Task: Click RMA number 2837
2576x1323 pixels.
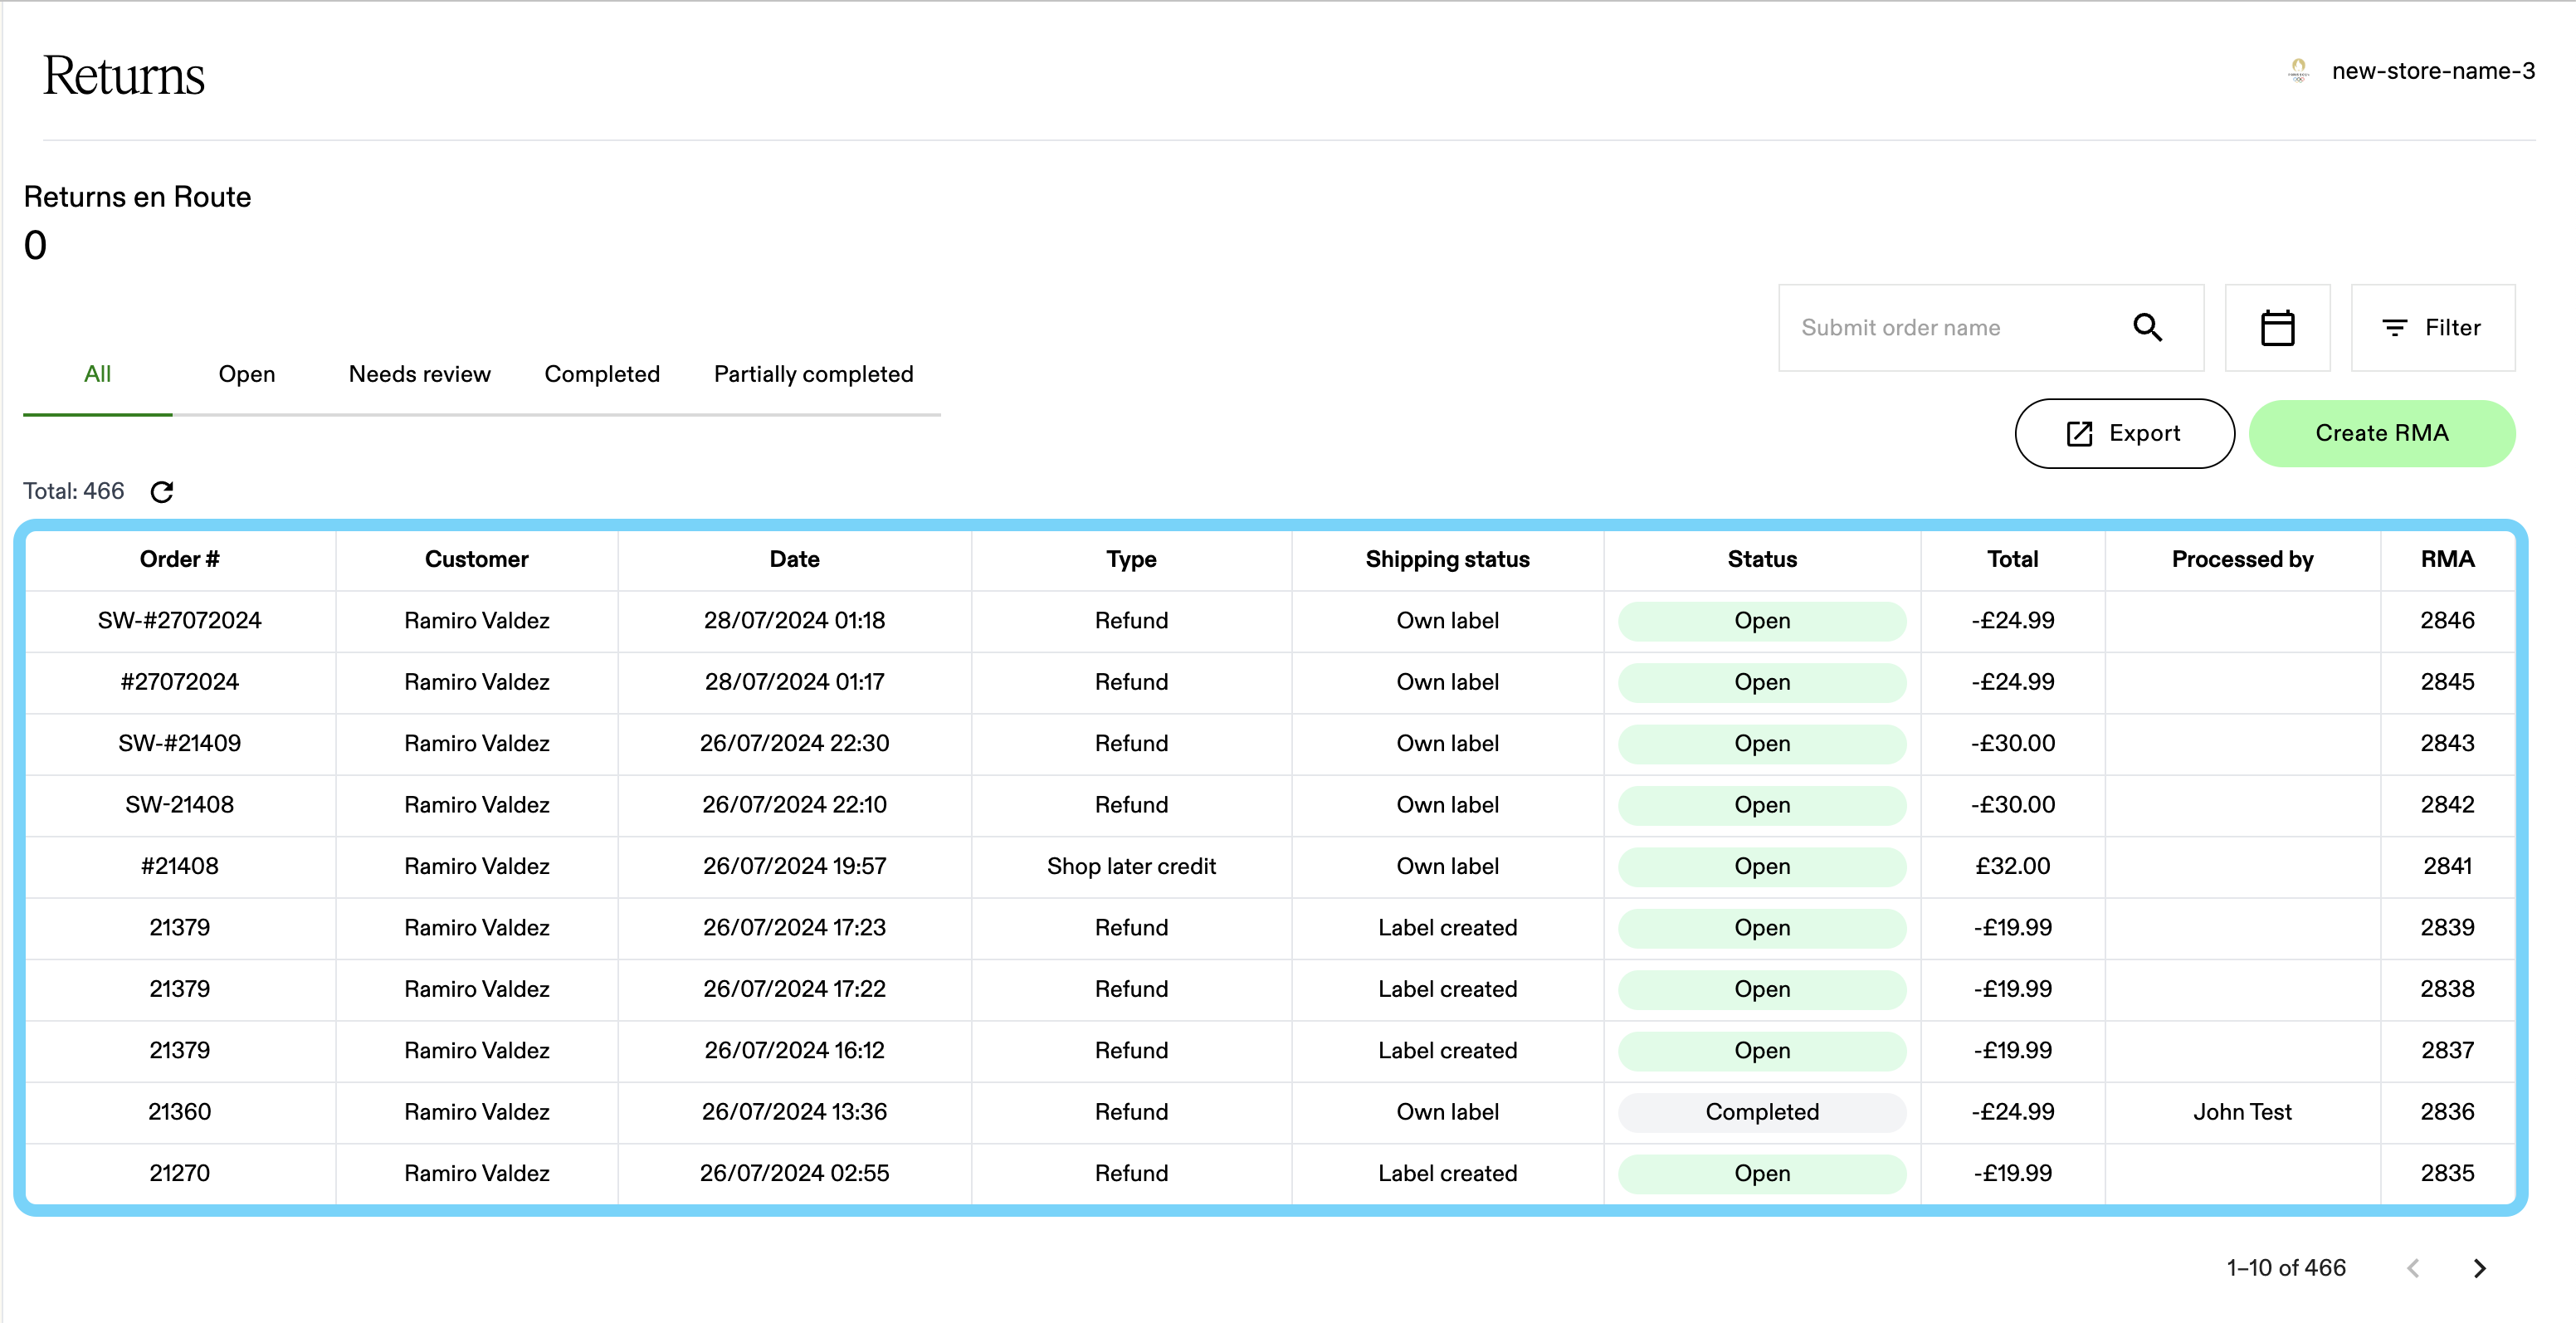Action: coord(2447,1050)
